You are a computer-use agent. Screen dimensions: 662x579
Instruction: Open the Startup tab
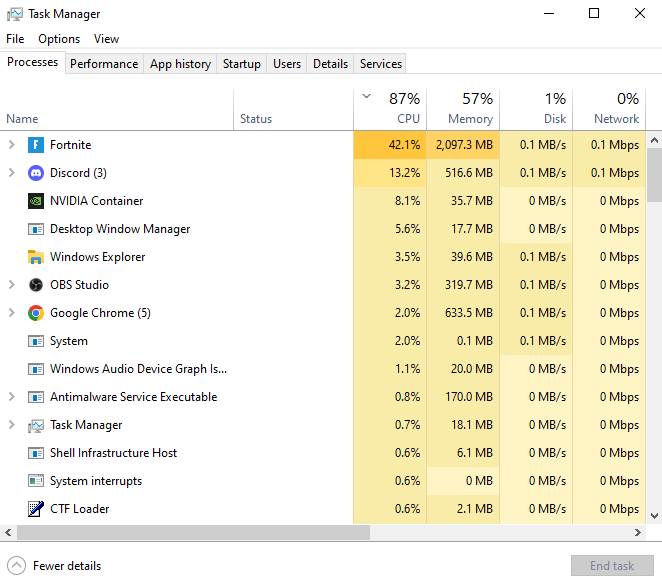[241, 64]
